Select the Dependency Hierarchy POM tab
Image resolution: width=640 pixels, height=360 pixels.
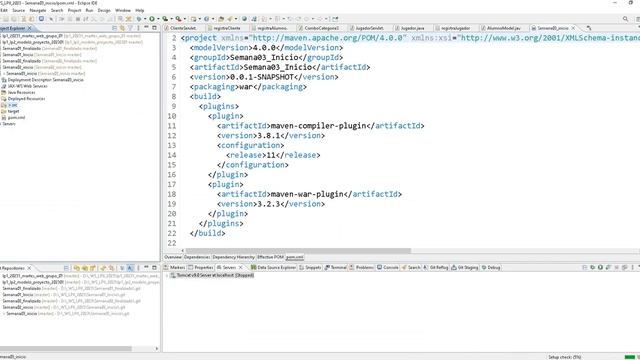point(233,257)
